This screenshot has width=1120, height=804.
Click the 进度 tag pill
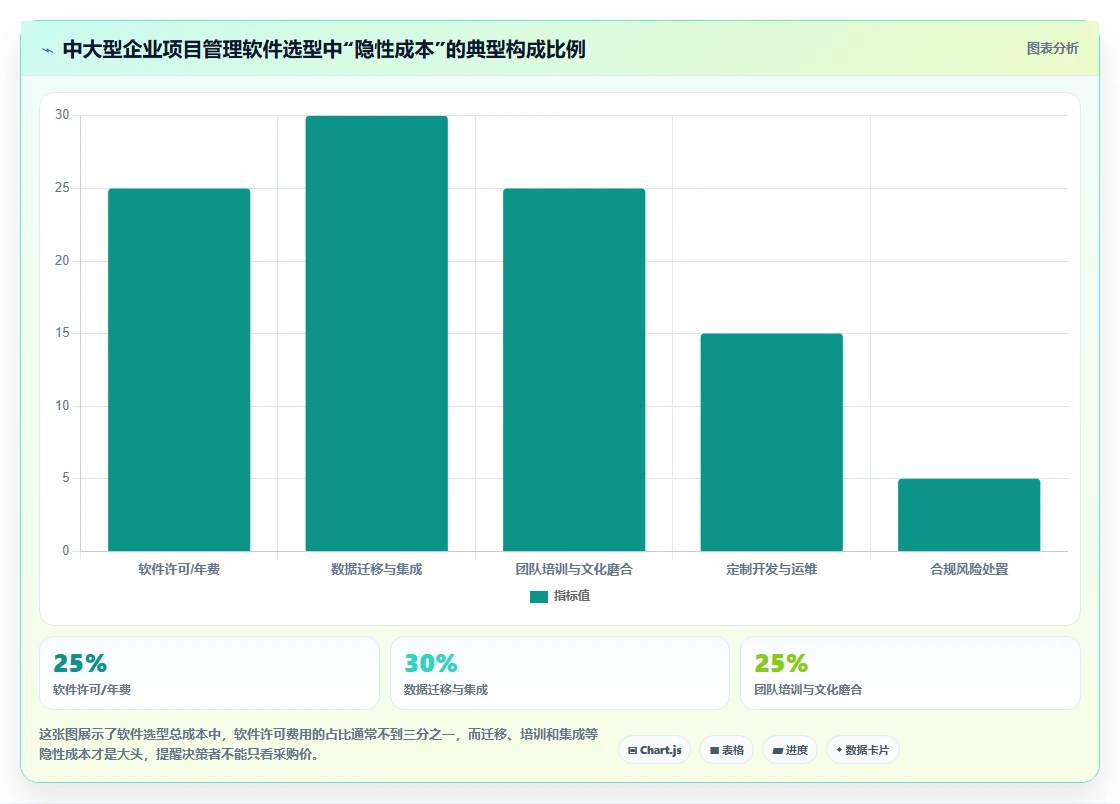[790, 750]
